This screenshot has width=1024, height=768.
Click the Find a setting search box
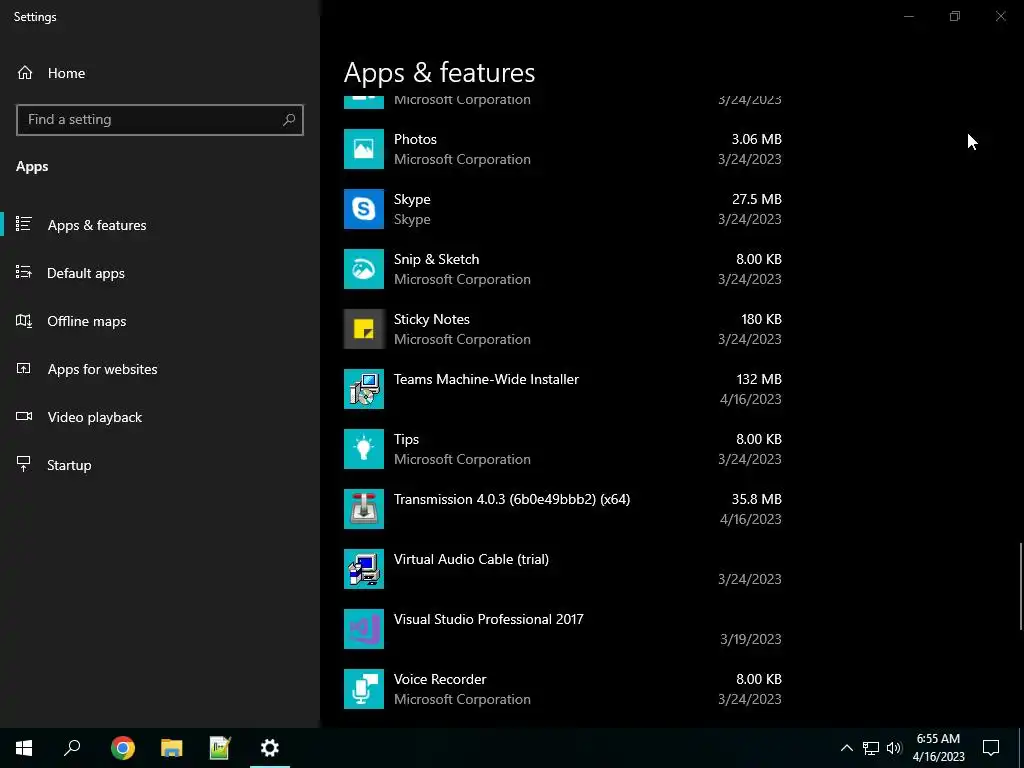click(160, 120)
